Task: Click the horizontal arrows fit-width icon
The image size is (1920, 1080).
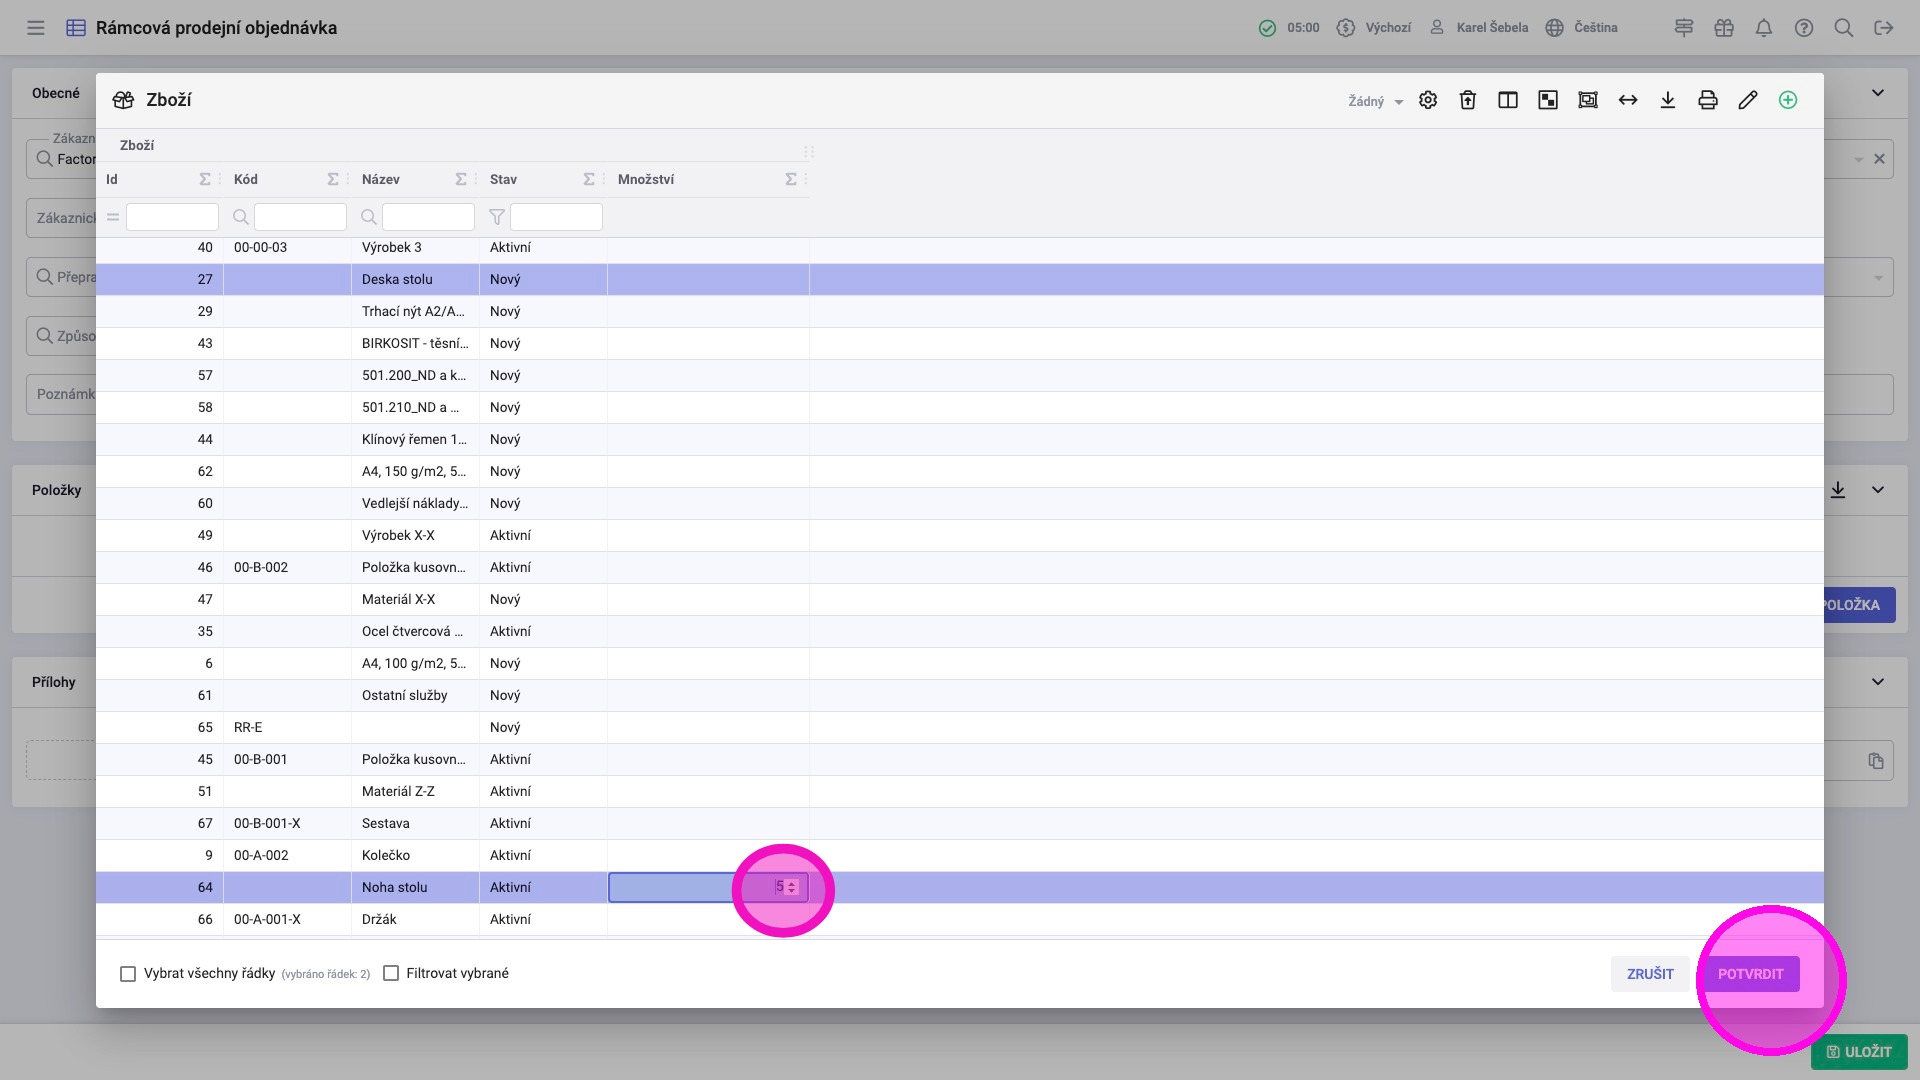Action: (x=1628, y=100)
